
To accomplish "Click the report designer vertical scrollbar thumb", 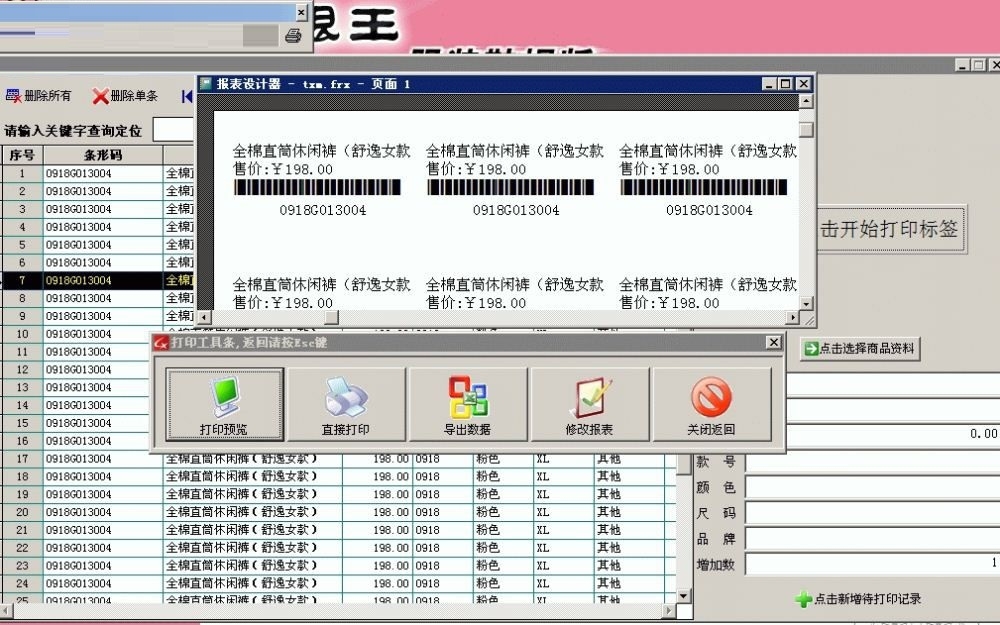I will (806, 130).
